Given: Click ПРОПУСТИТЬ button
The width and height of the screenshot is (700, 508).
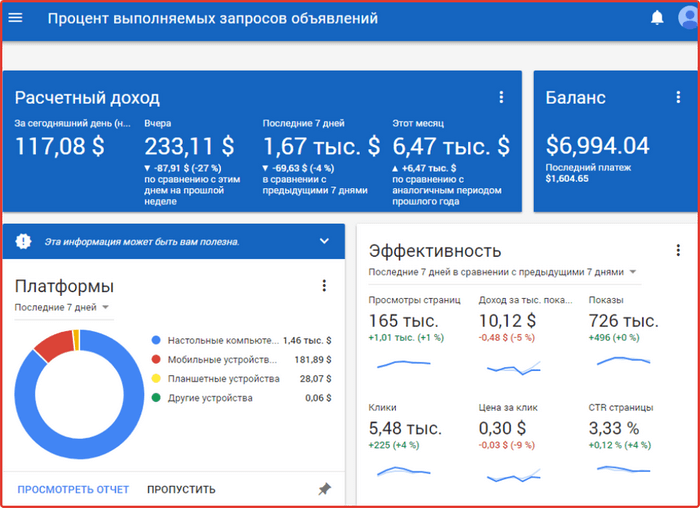Looking at the screenshot, I should point(181,490).
